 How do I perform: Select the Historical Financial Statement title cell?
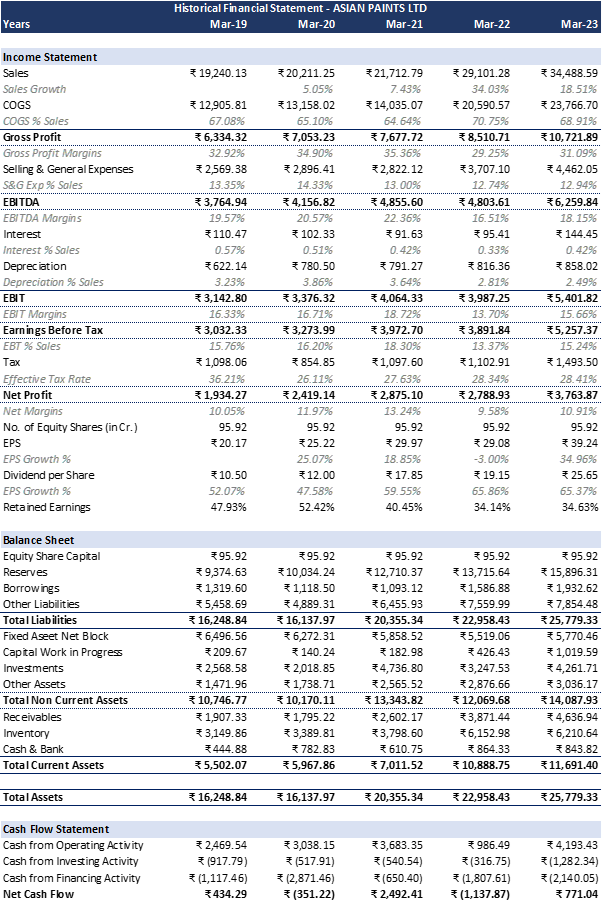tap(300, 7)
